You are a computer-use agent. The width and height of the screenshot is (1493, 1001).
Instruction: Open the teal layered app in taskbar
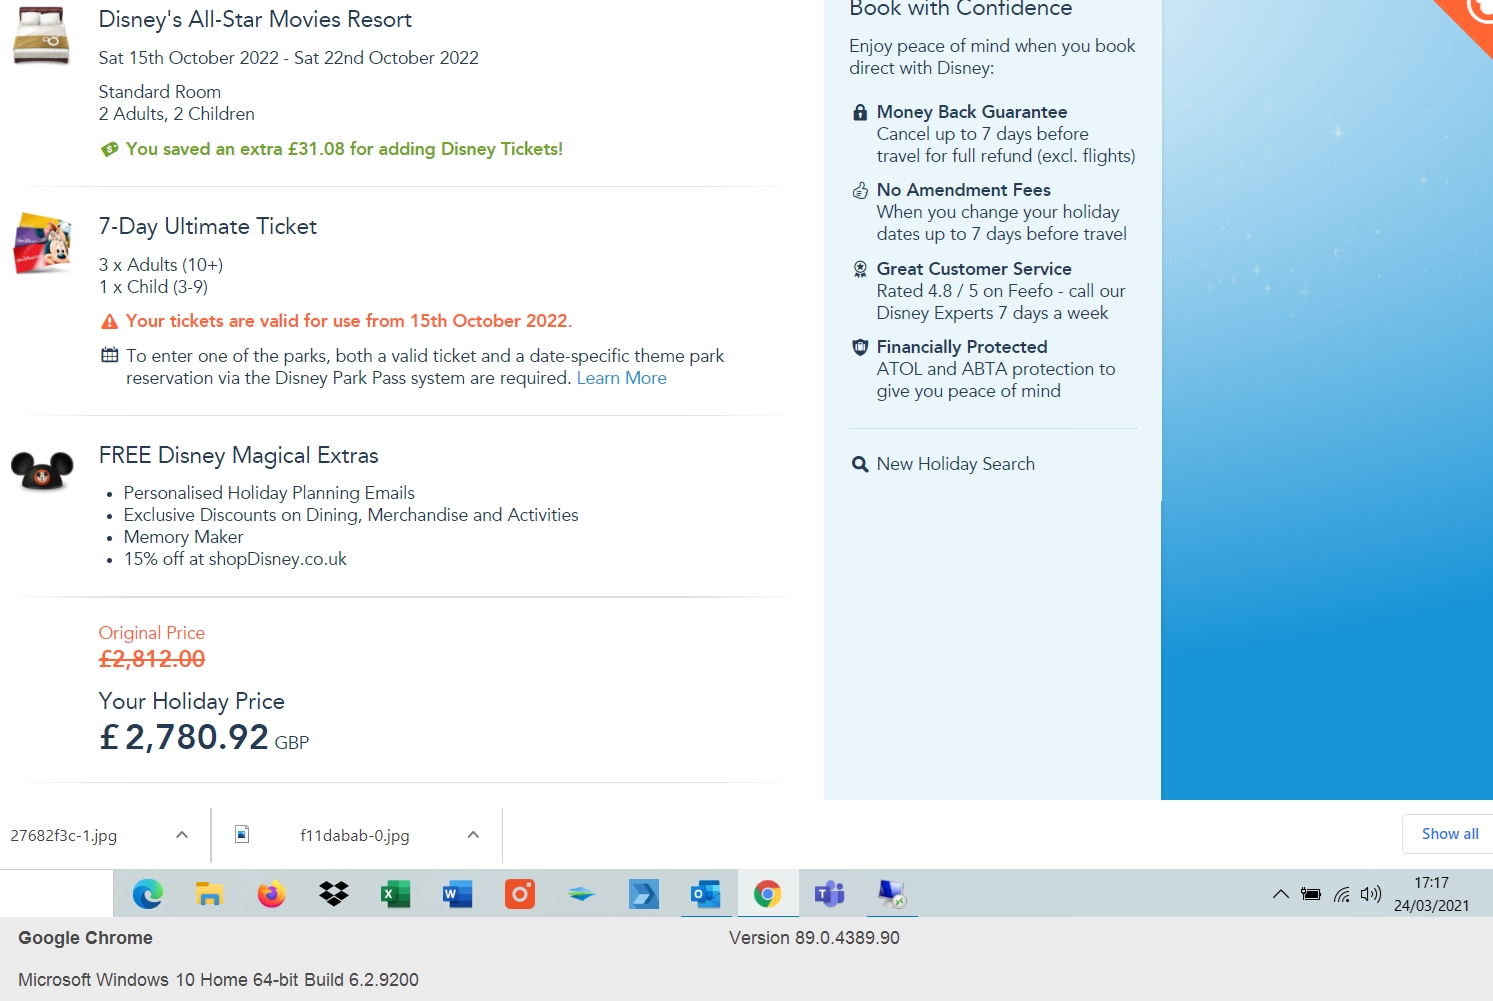(581, 894)
